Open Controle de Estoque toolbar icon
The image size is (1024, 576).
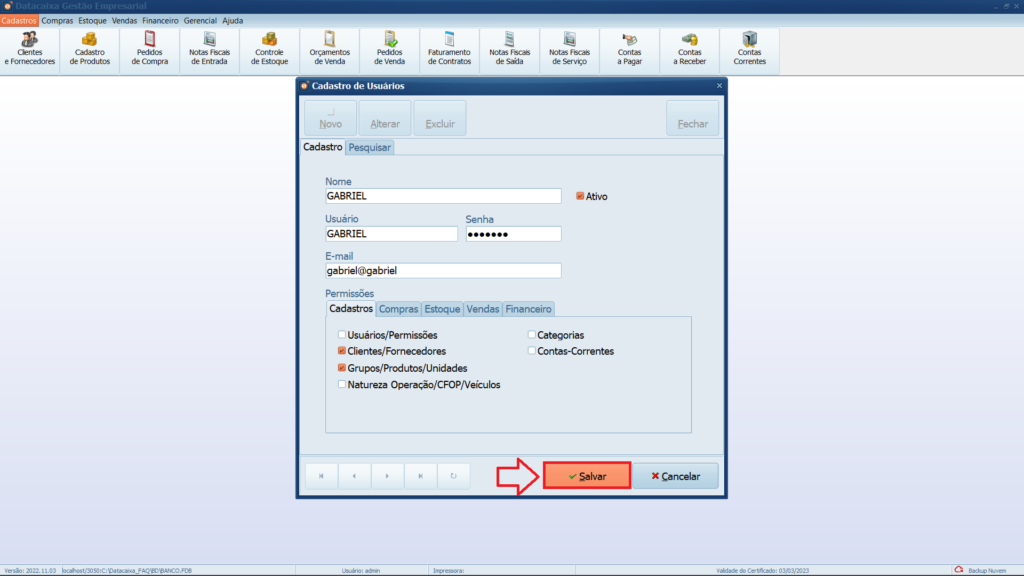point(270,49)
